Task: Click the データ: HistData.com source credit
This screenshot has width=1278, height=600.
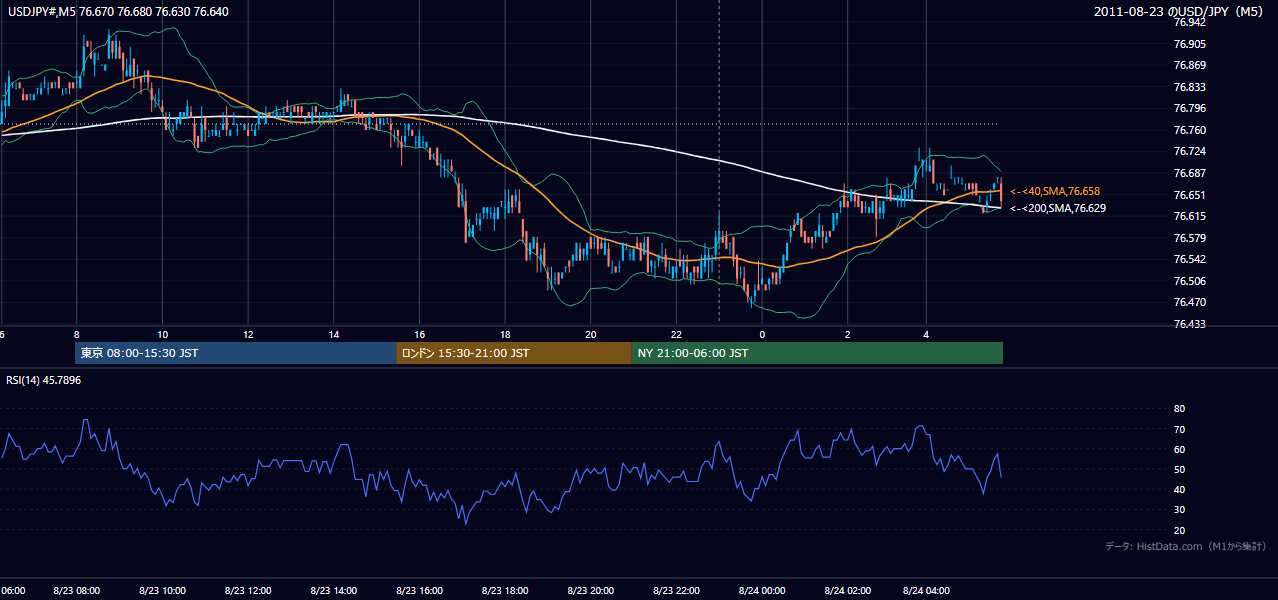Action: click(x=1186, y=546)
